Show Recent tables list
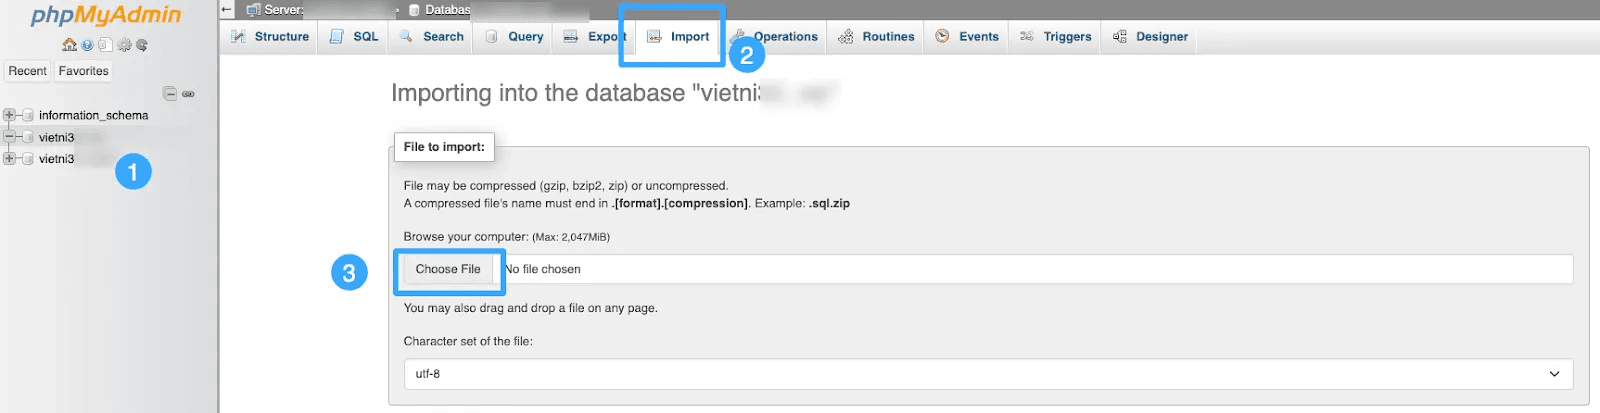 tap(27, 71)
